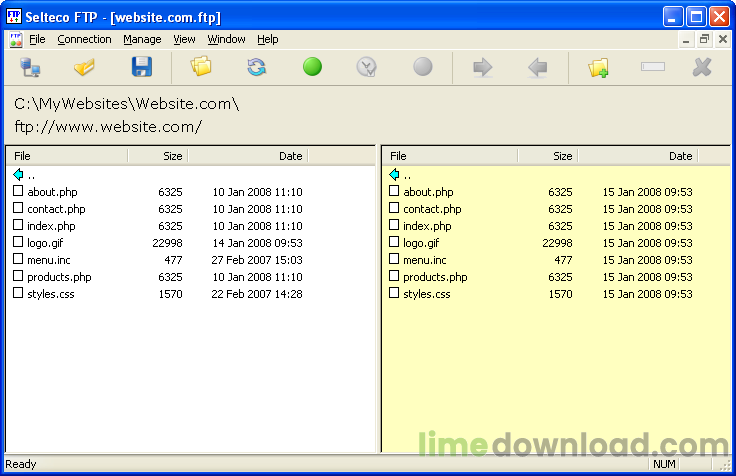Image resolution: width=736 pixels, height=476 pixels.
Task: Check contact.php in the remote pane
Action: point(394,207)
